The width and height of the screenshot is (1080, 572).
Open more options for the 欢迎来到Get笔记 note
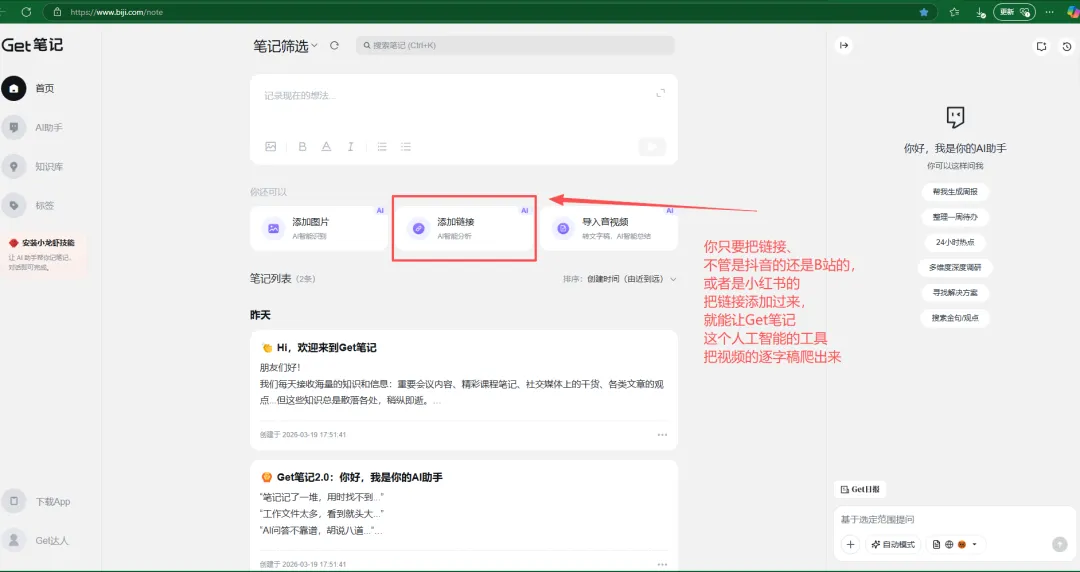(662, 435)
